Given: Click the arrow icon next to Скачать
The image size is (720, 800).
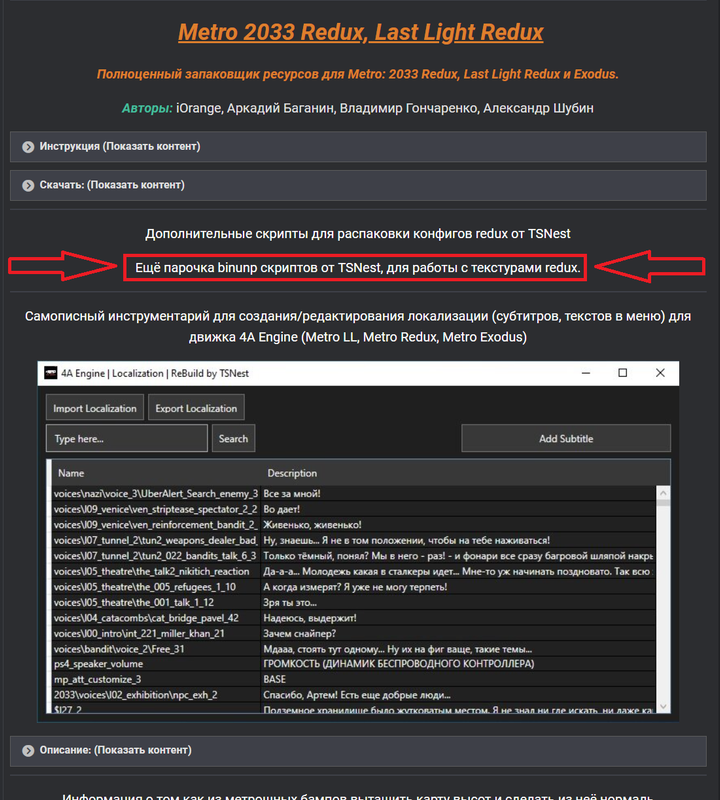Looking at the screenshot, I should [x=28, y=185].
